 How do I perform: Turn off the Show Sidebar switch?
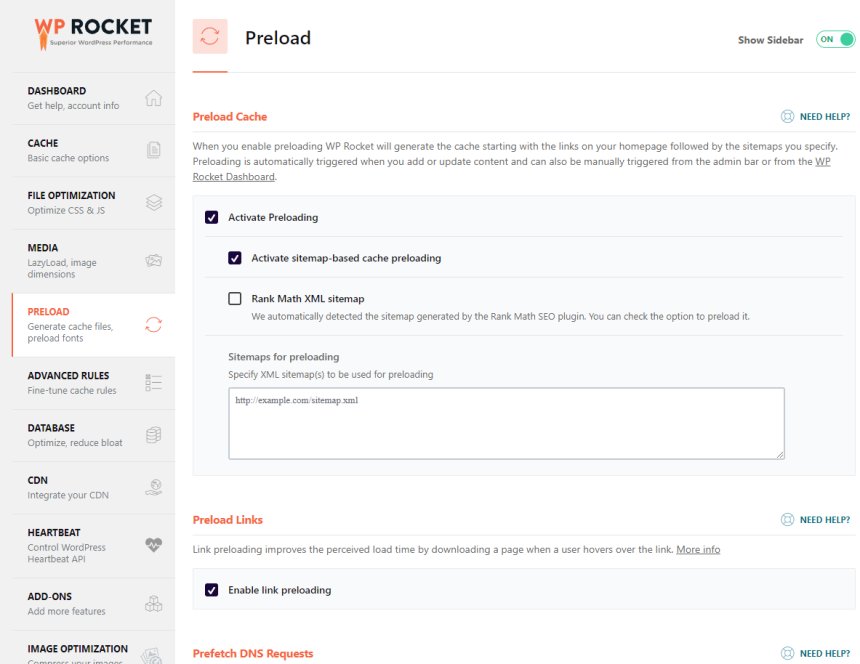point(835,40)
